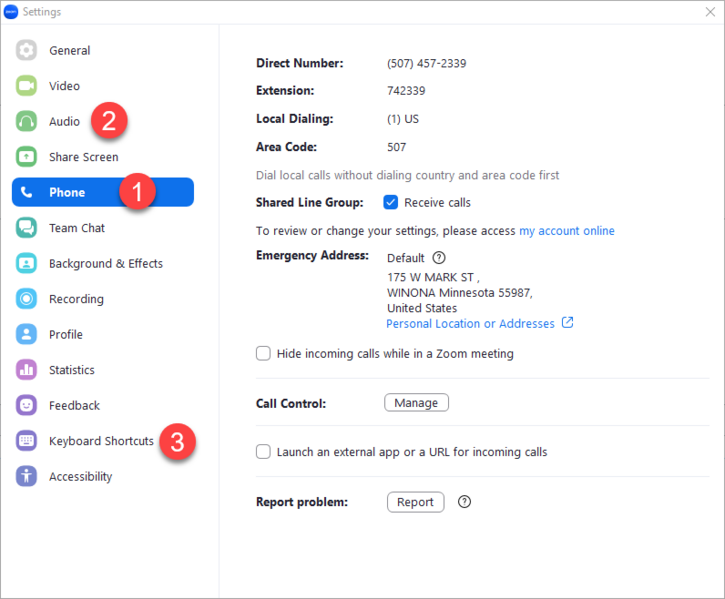
Task: Go to the Accessibility settings tab
Action: tap(80, 477)
